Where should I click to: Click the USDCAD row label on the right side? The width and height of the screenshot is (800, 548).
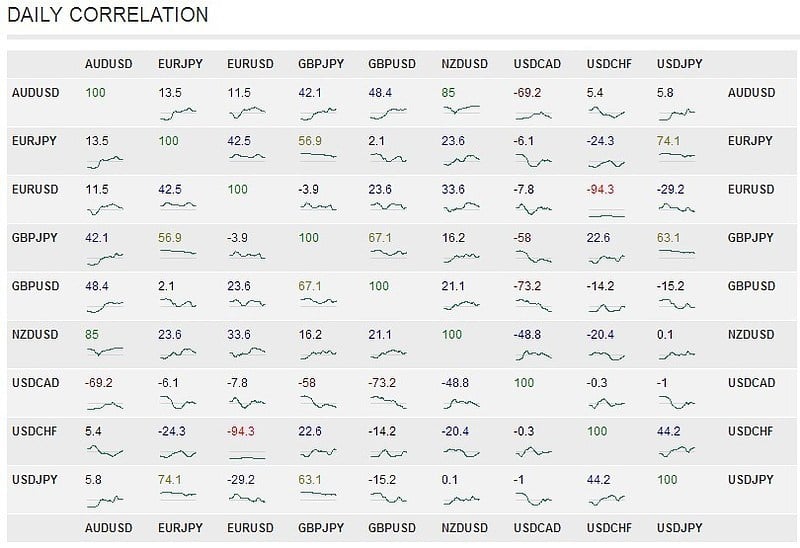[751, 382]
